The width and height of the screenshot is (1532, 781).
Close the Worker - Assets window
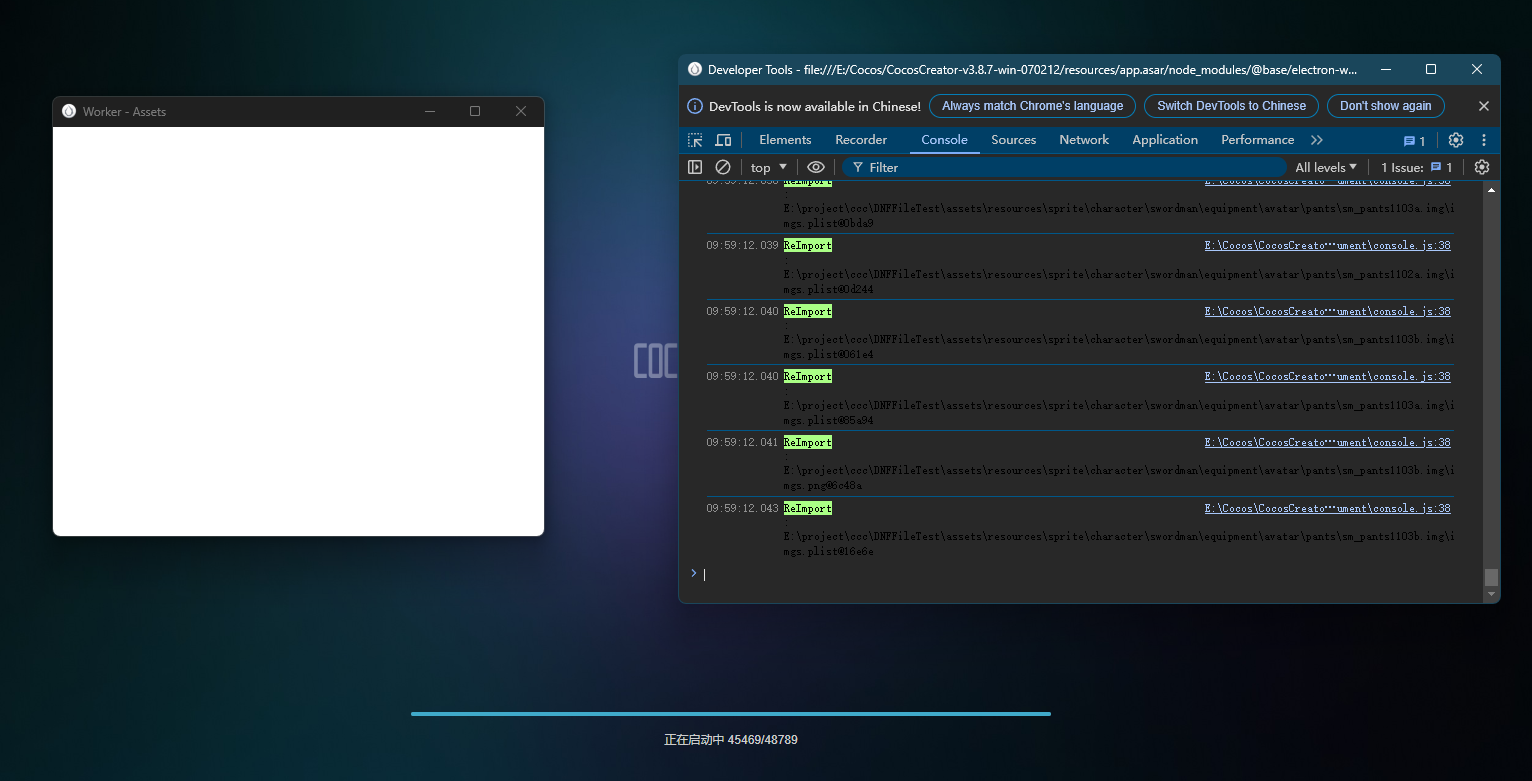(521, 111)
